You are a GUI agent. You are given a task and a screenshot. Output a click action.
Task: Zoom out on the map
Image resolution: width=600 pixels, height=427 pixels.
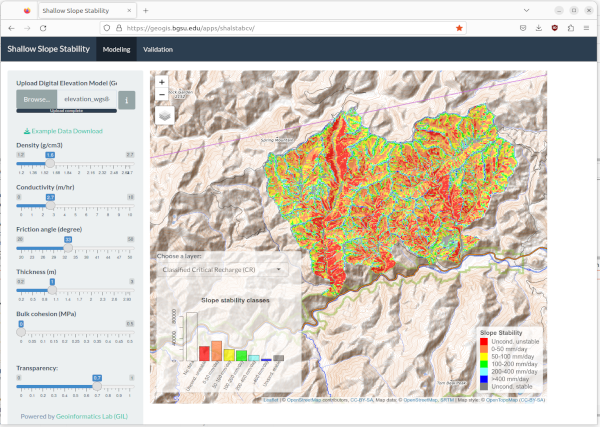coord(163,96)
